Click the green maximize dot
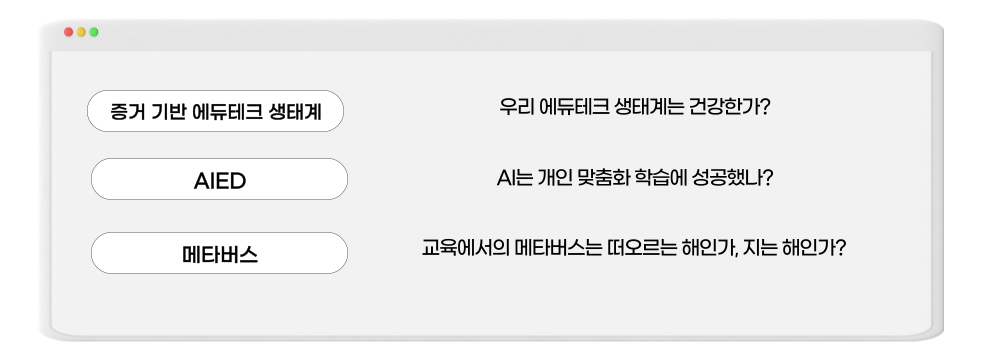Viewport: 1000px width, 360px height. [x=94, y=32]
